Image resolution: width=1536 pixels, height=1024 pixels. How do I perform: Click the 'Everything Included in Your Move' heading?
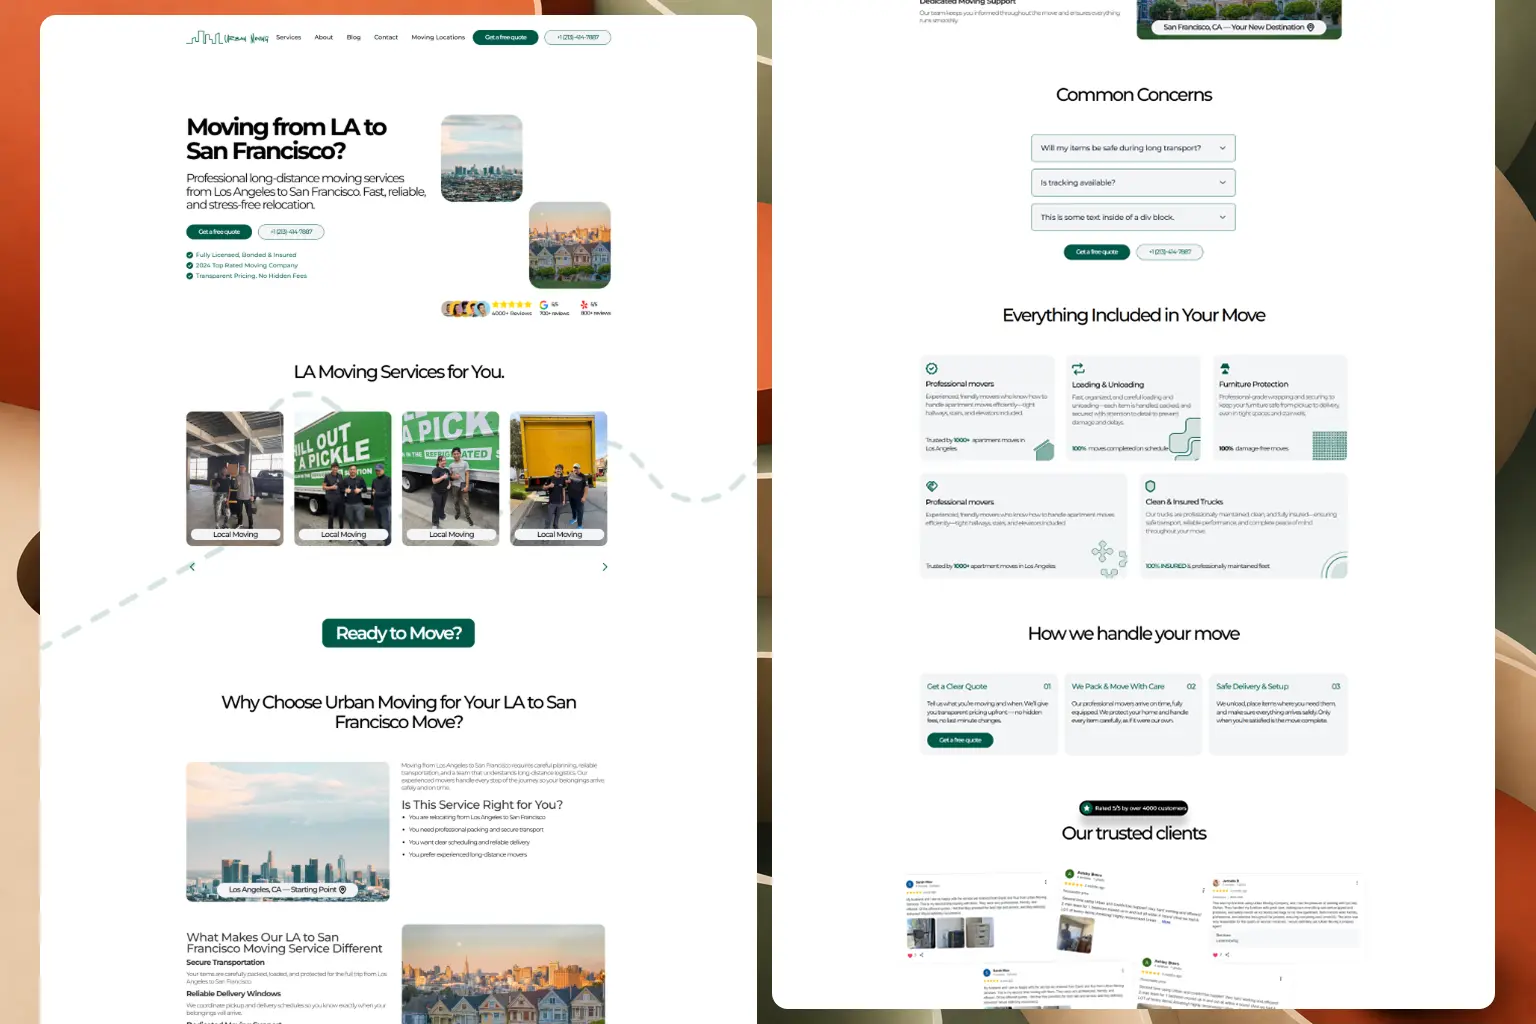[1134, 315]
